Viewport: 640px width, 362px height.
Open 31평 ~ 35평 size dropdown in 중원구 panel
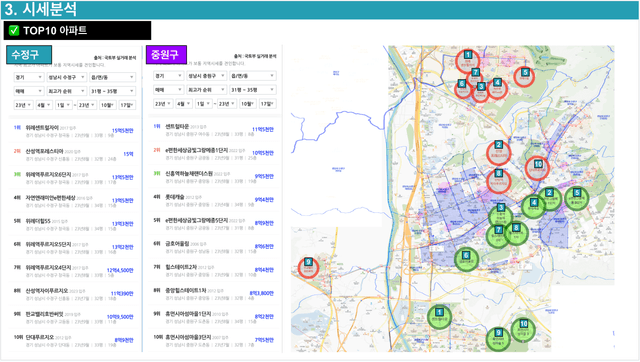click(x=253, y=90)
